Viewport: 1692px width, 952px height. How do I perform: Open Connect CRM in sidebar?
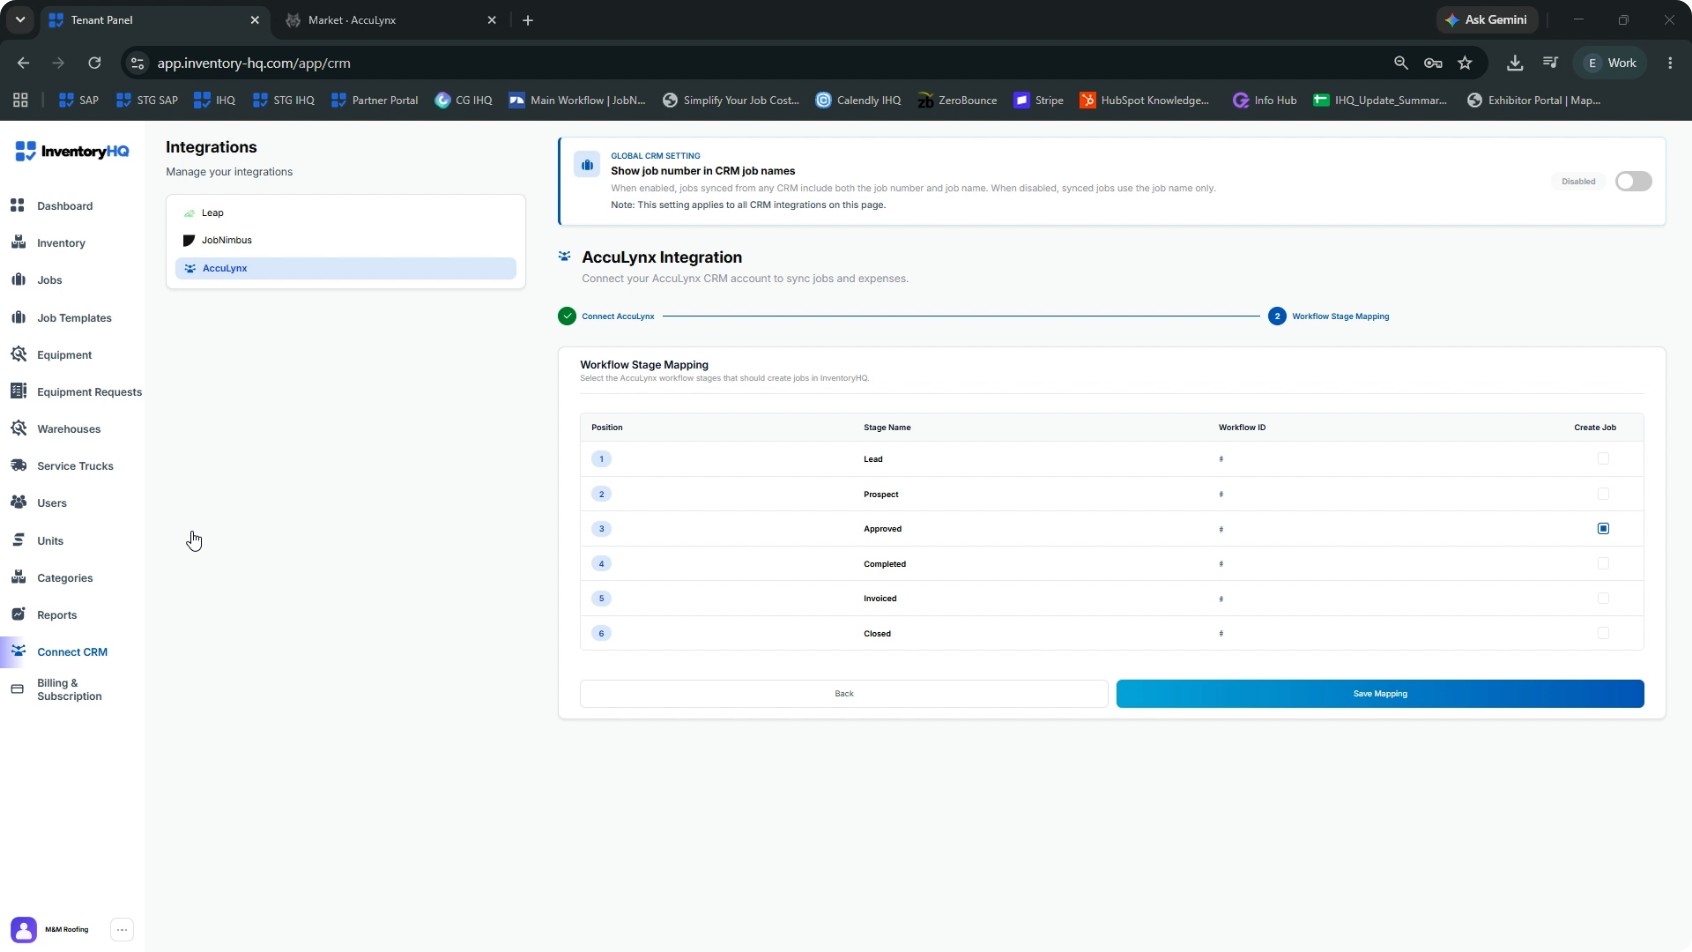tap(72, 651)
